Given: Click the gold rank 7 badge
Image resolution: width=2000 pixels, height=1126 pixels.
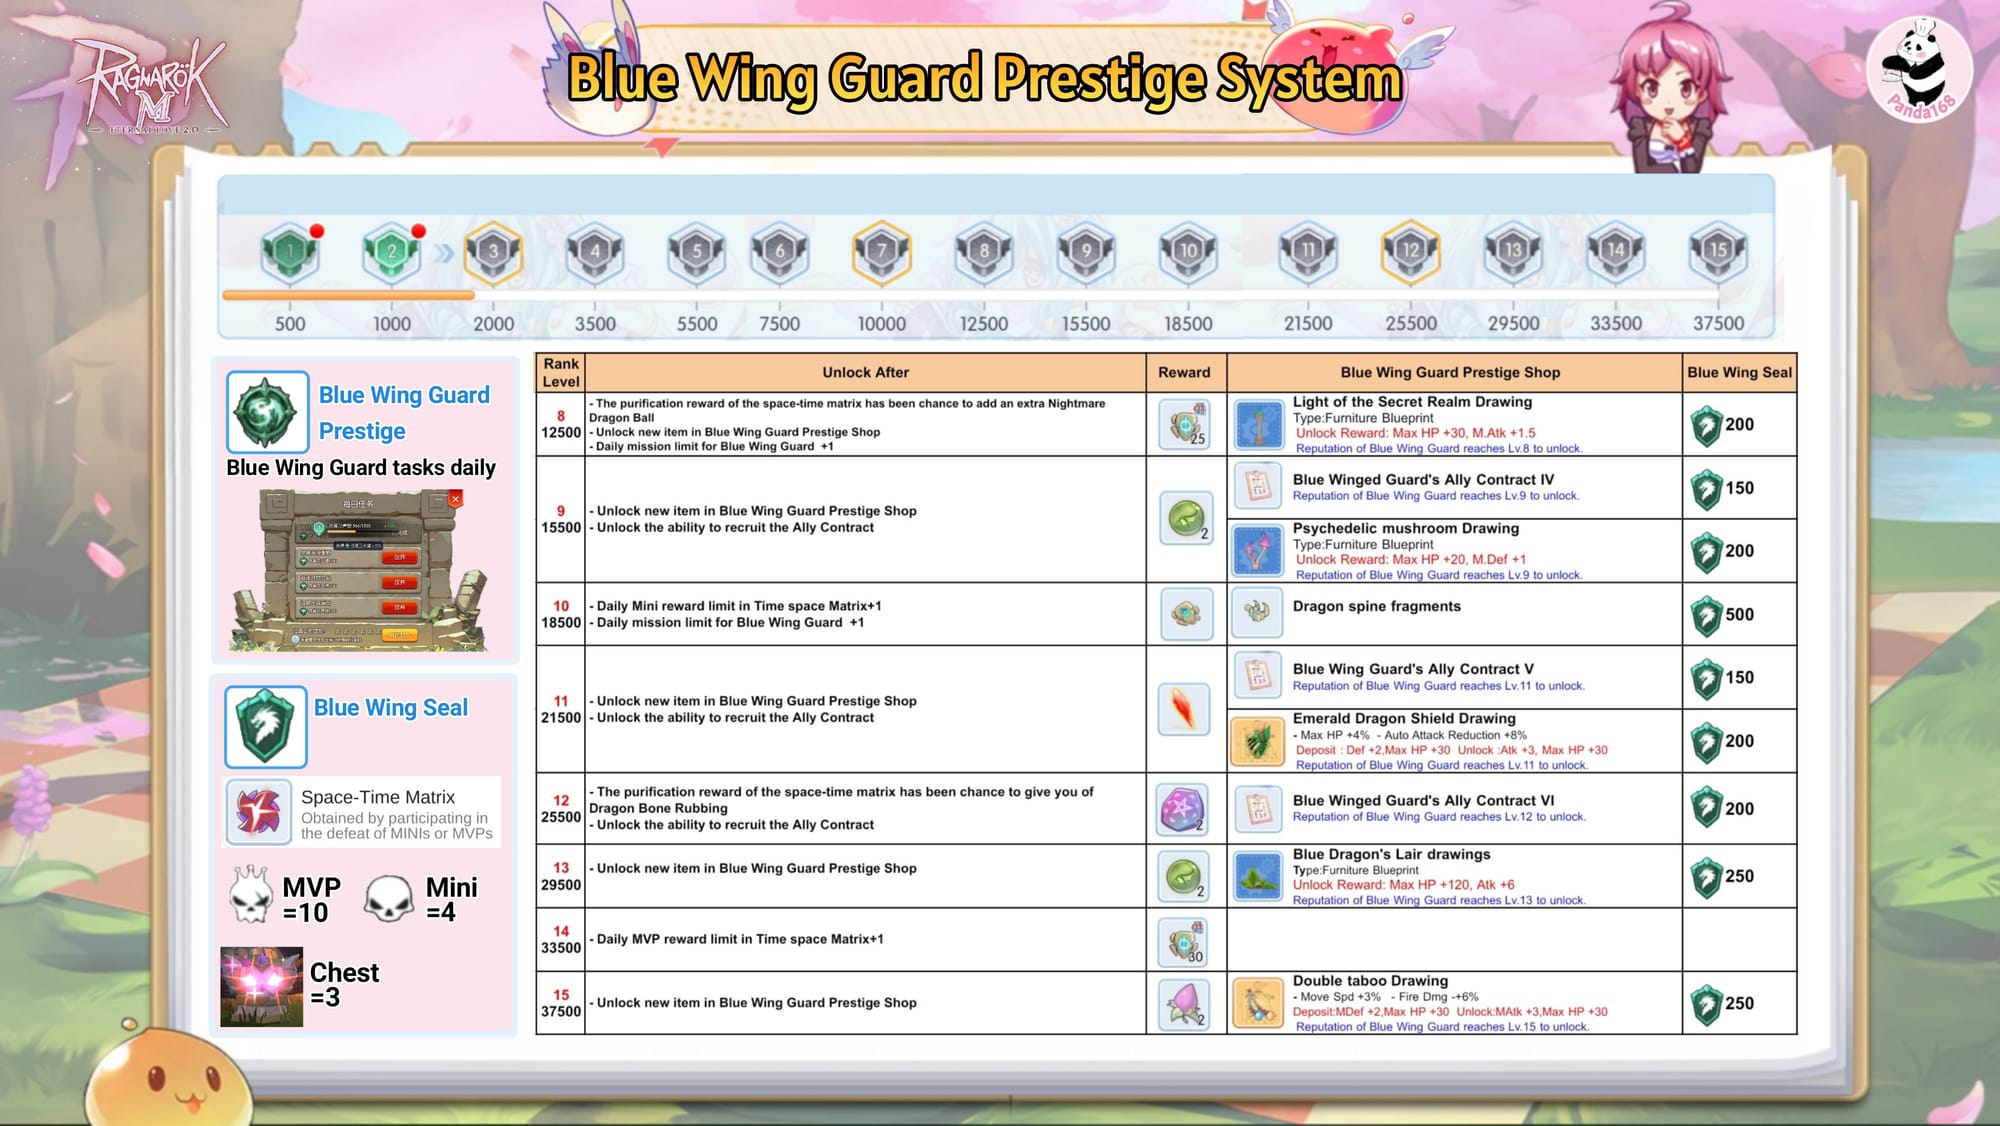Looking at the screenshot, I should coord(881,252).
